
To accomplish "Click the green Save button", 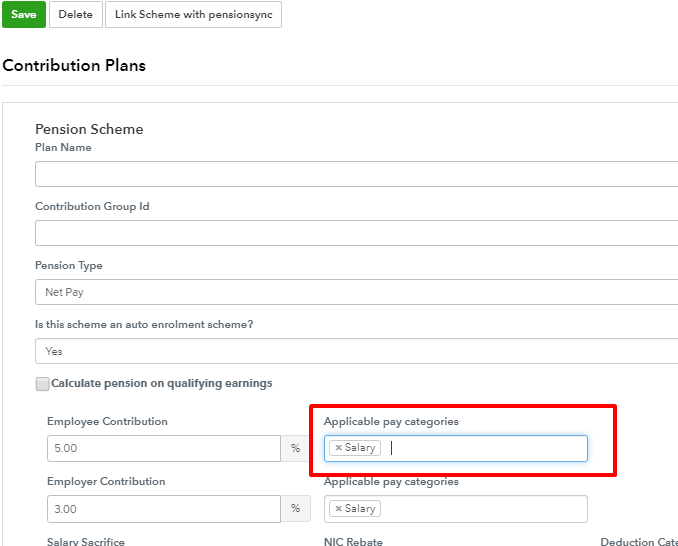I will (x=23, y=15).
